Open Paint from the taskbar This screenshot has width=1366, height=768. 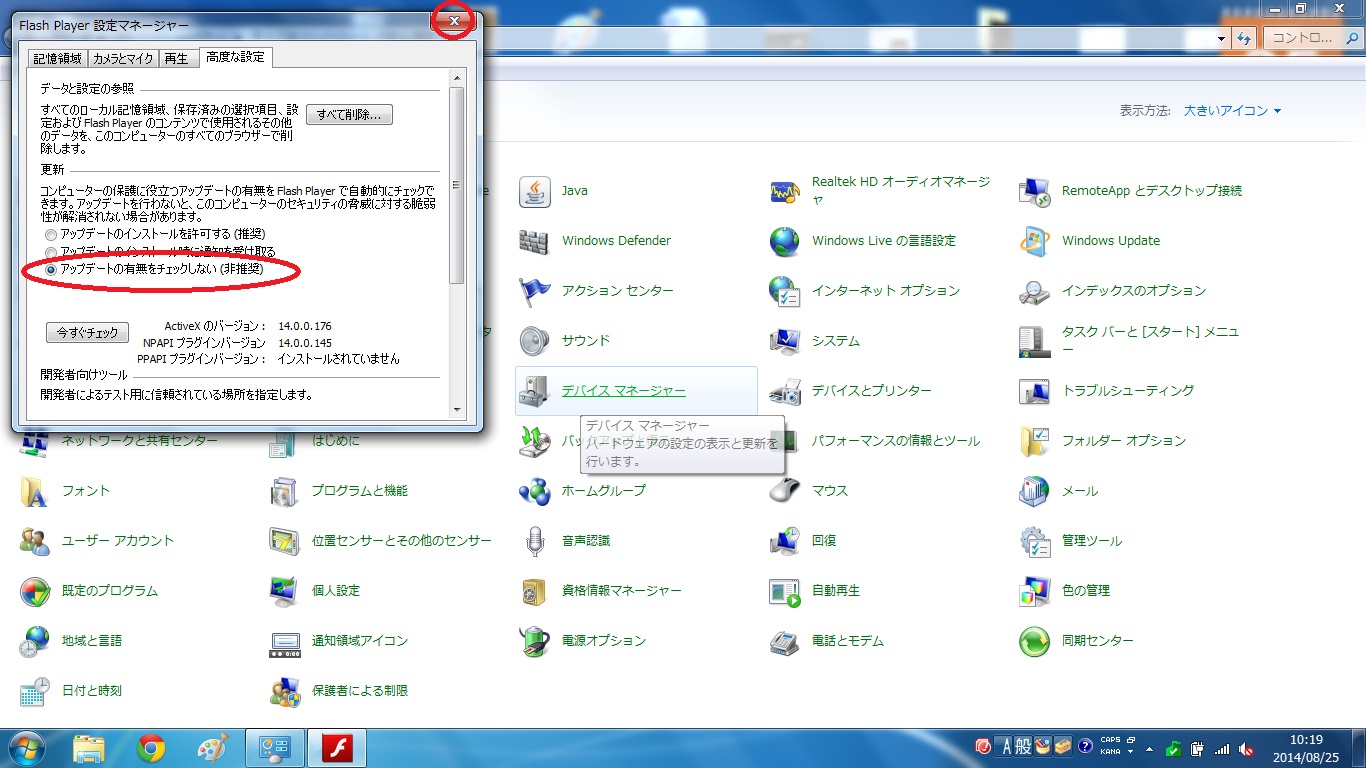pyautogui.click(x=212, y=748)
